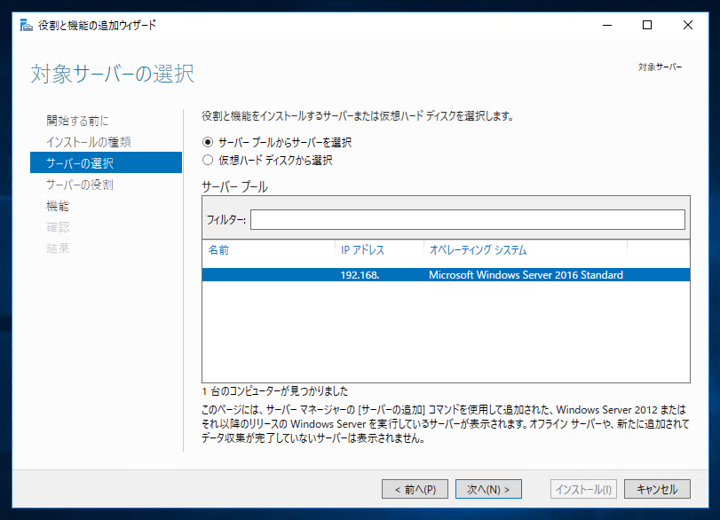Minimize the wizard window
Viewport: 720px width, 520px height.
607,25
